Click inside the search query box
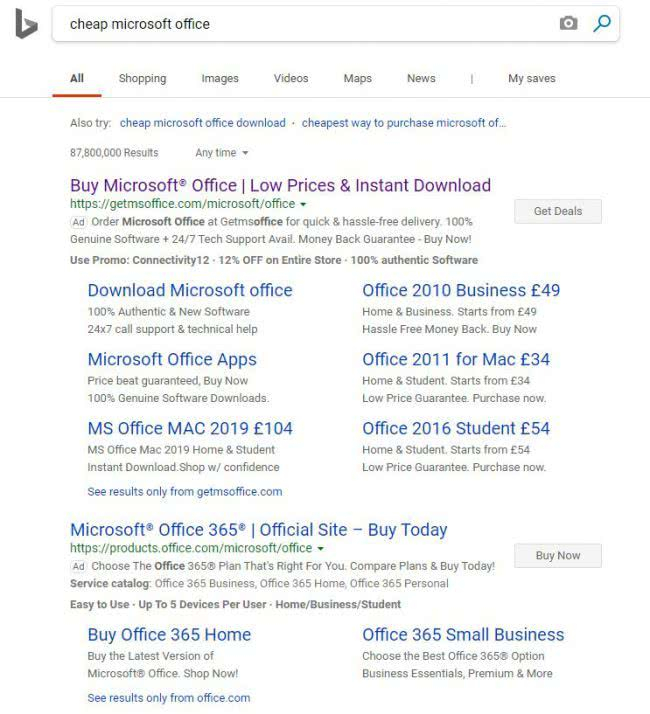This screenshot has width=650, height=714. pyautogui.click(x=300, y=24)
